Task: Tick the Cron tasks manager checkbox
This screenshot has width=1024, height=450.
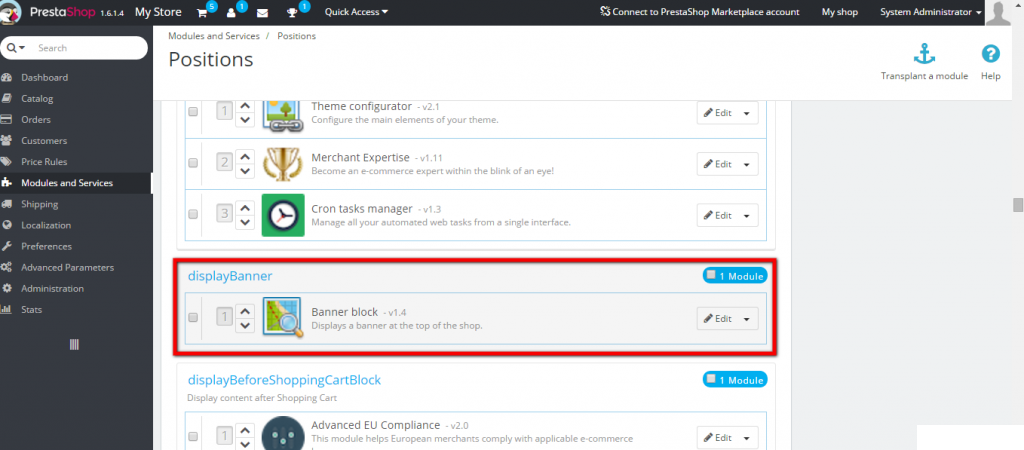Action: [193, 214]
